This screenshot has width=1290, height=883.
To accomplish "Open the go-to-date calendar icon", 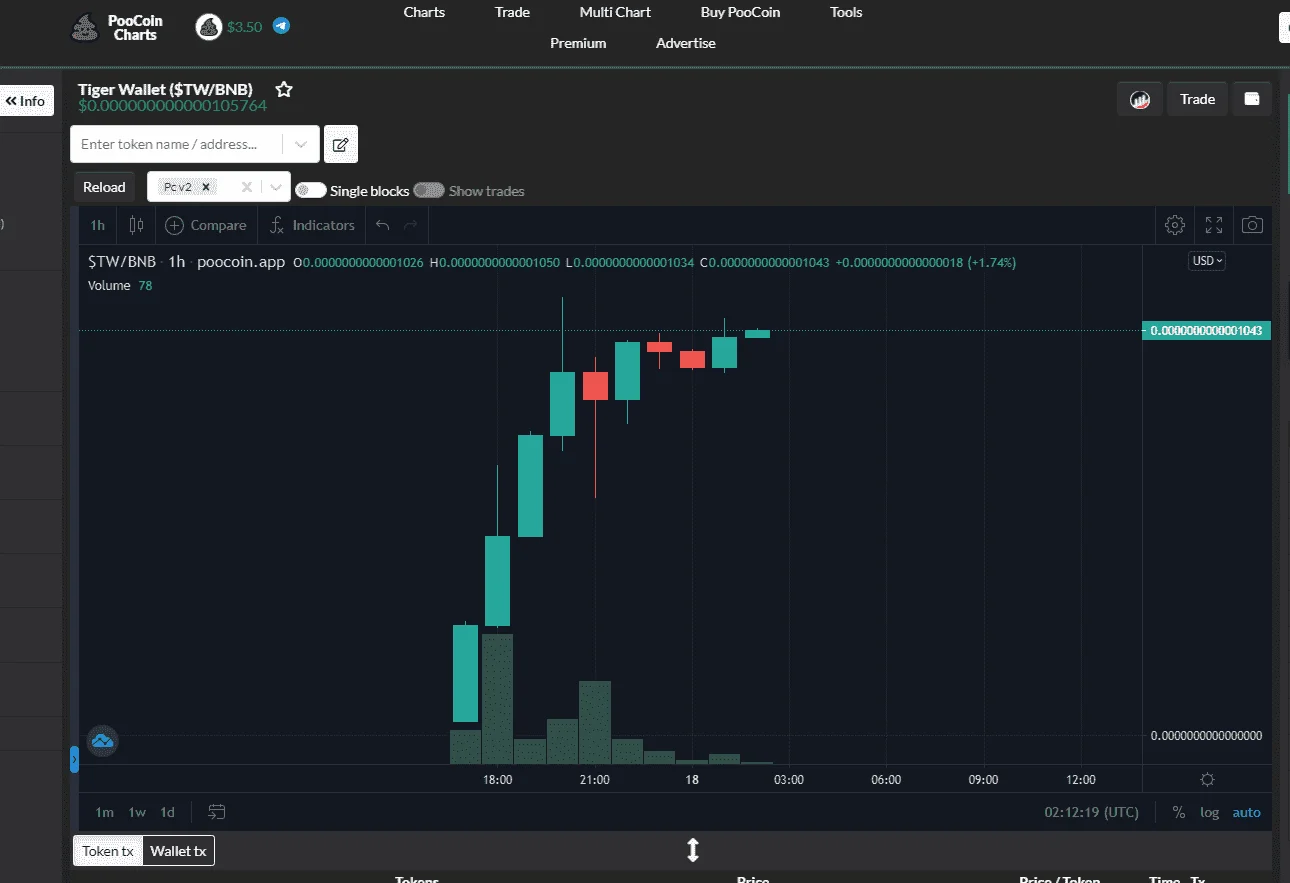I will tap(217, 812).
